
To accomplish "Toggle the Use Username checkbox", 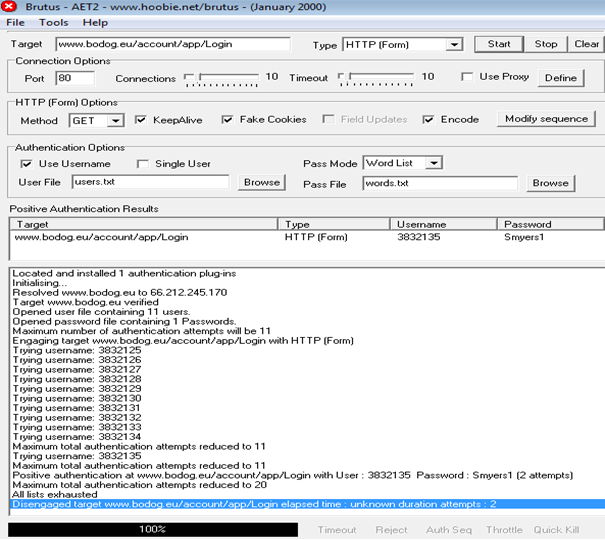I will [26, 164].
